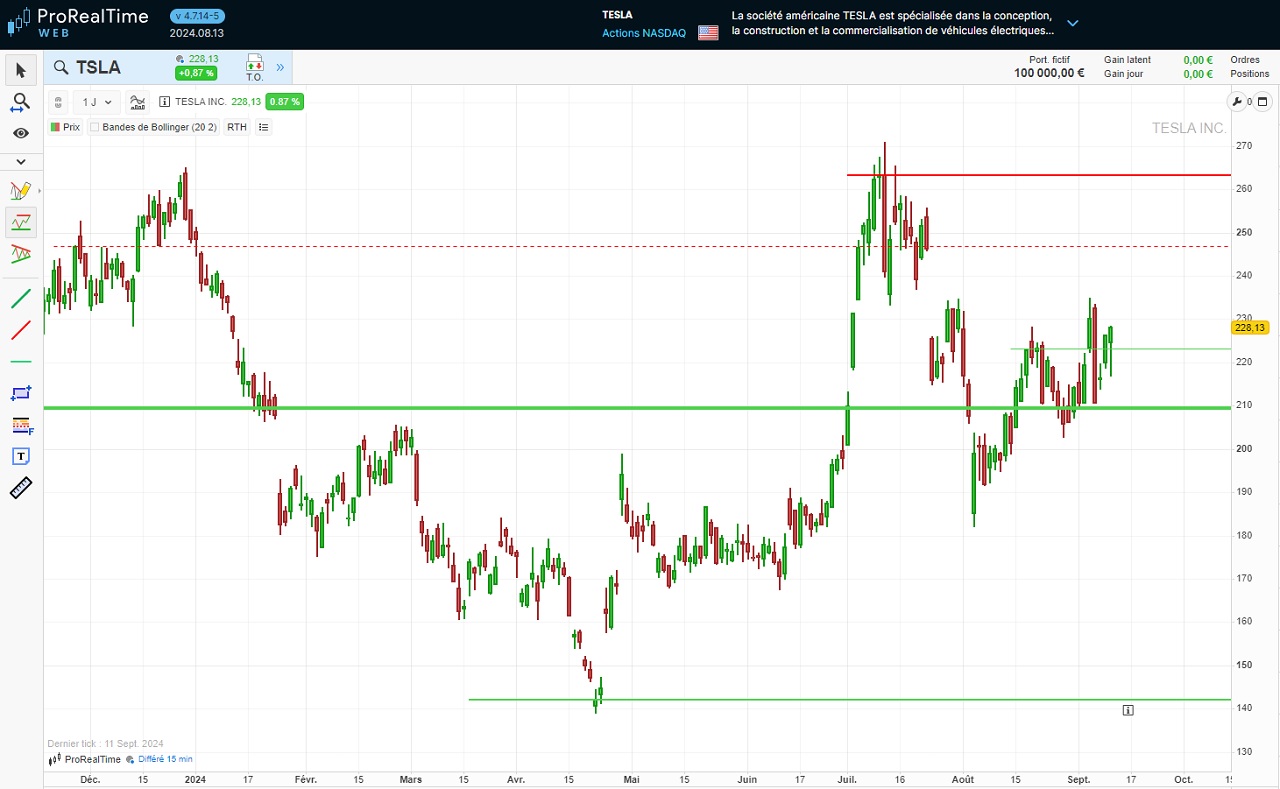
Task: Maximize the chart window icon
Action: (1262, 101)
